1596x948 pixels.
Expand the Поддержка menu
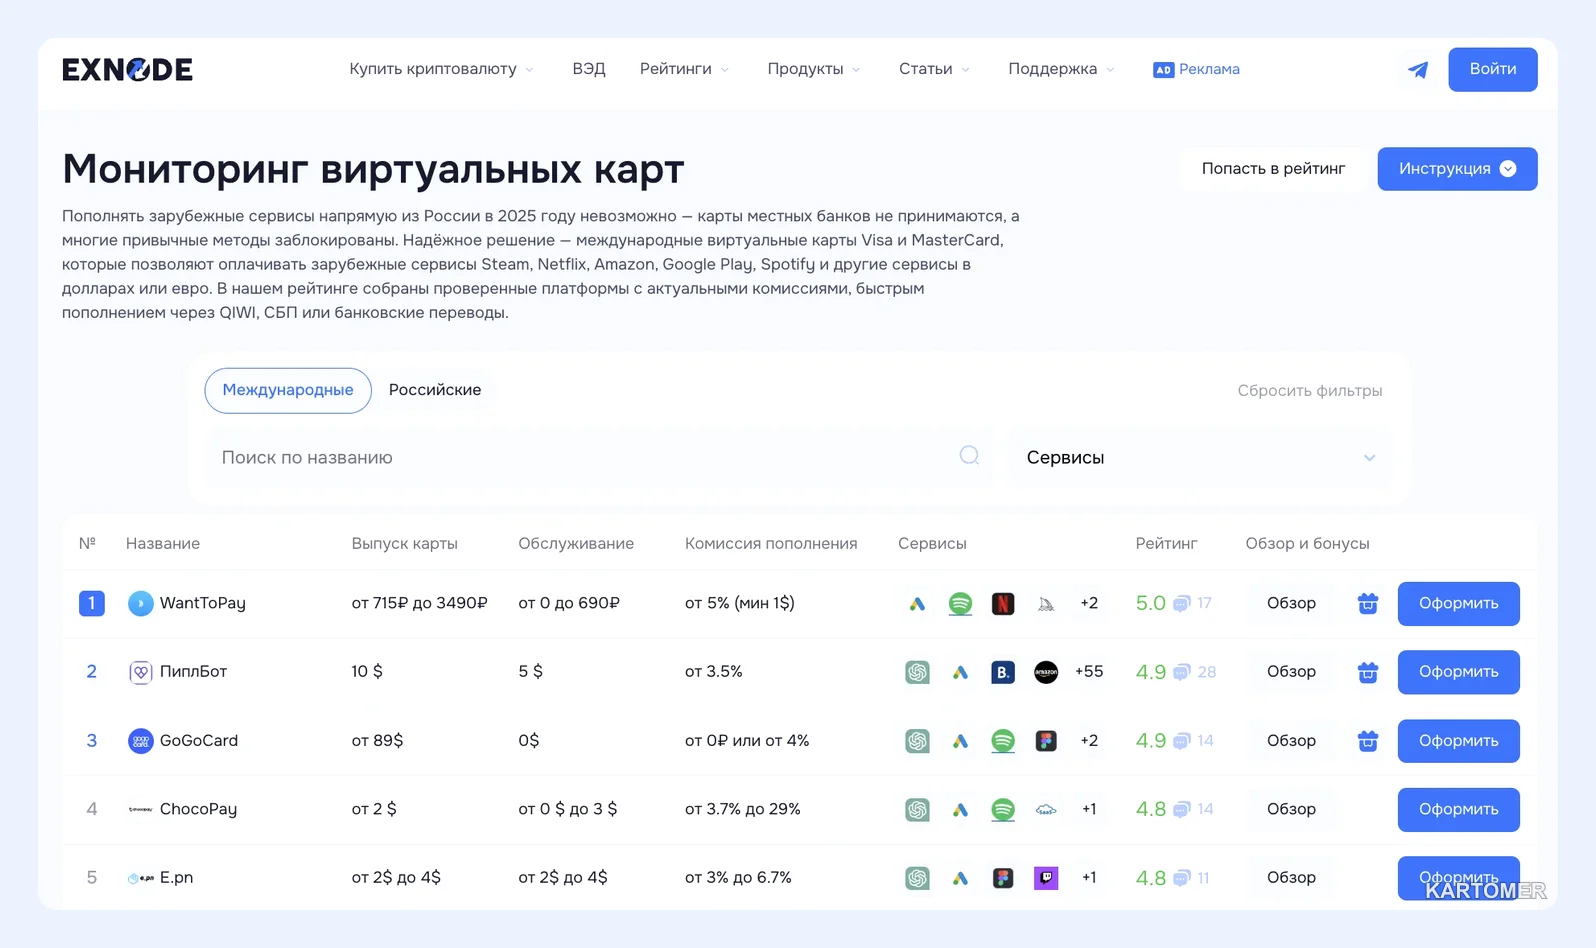pyautogui.click(x=1061, y=69)
